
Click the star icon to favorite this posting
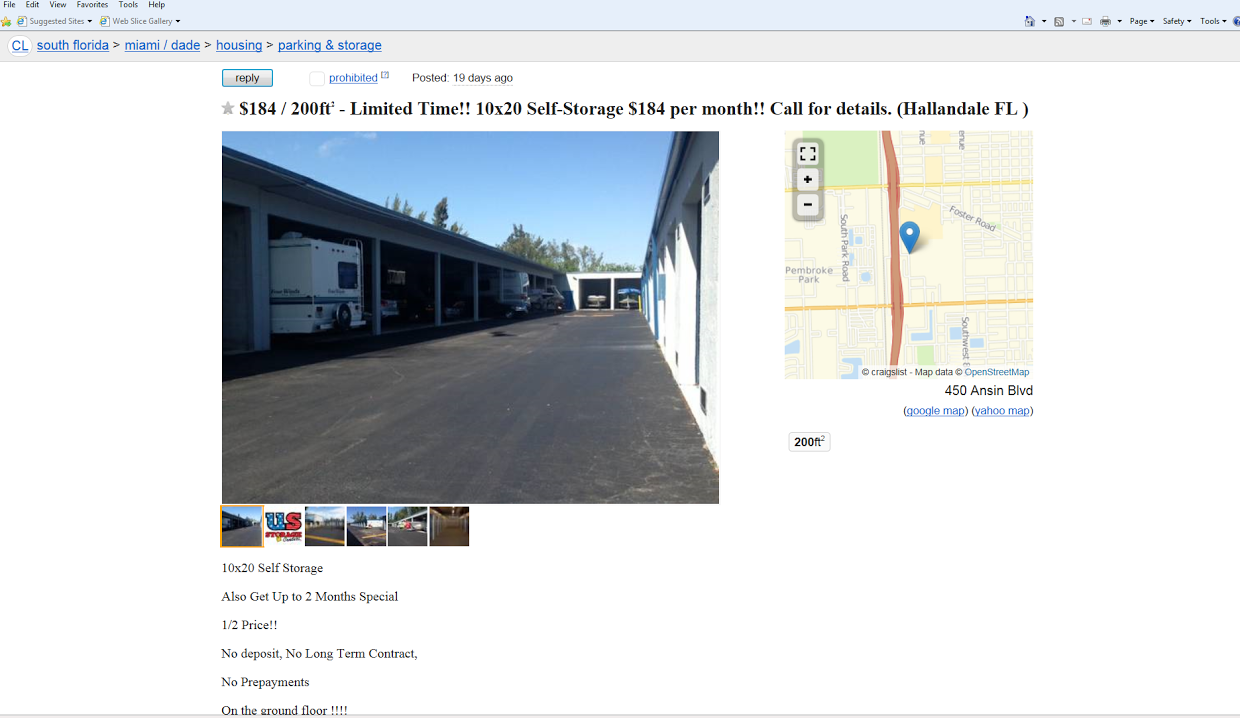228,108
